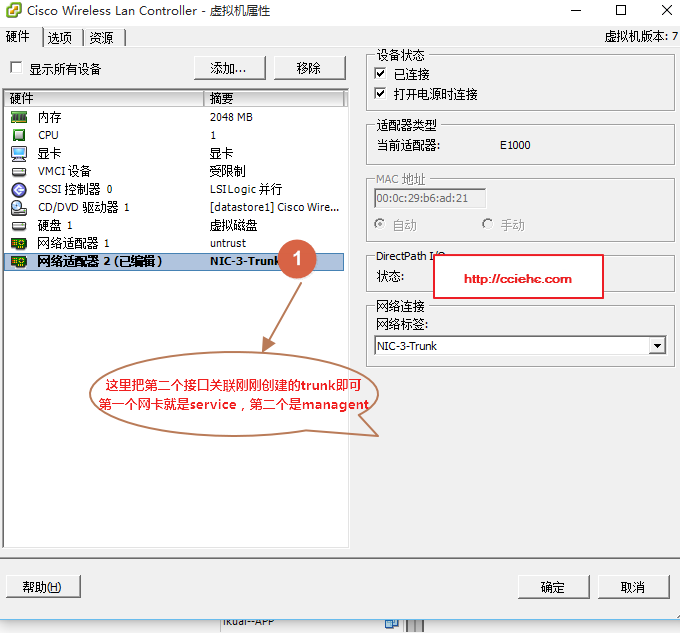680x633 pixels.
Task: Click the LSI Logic 并行 summary value
Action: [x=246, y=189]
